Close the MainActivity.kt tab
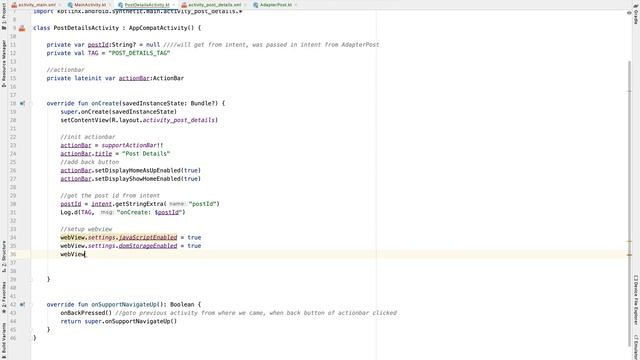 click(x=110, y=5)
